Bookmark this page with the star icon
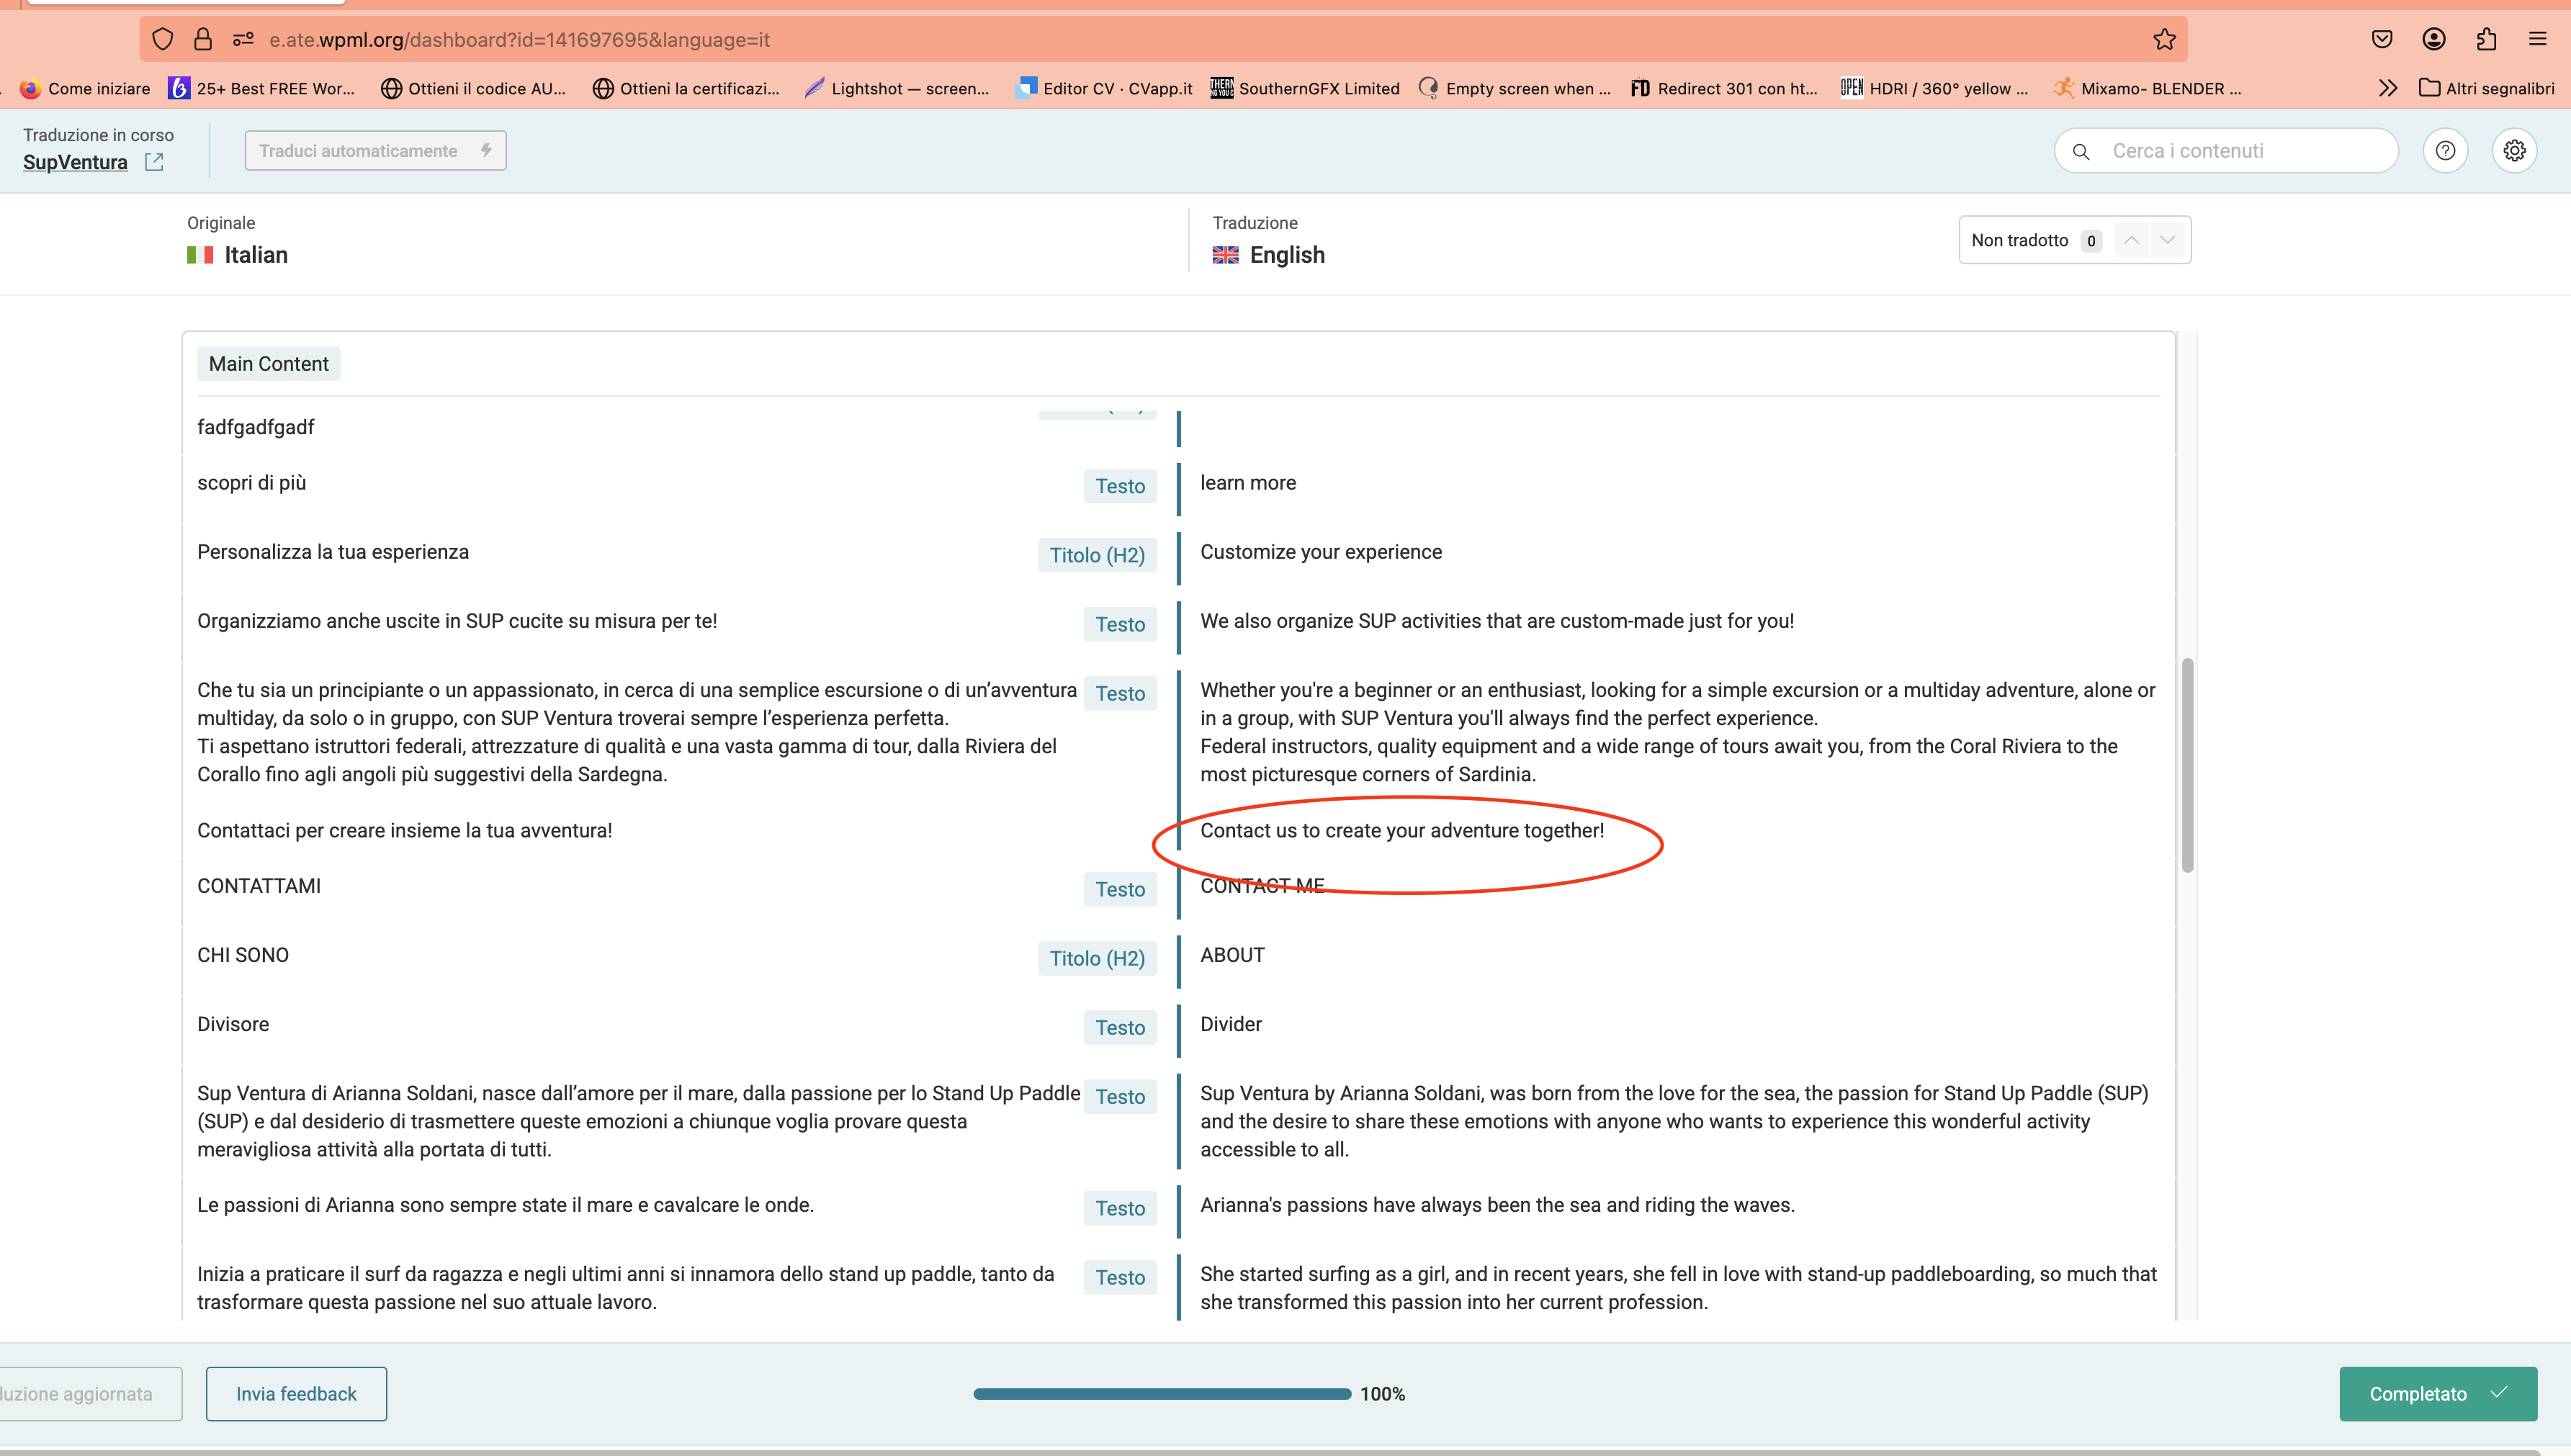The height and width of the screenshot is (1456, 2571). point(2165,39)
